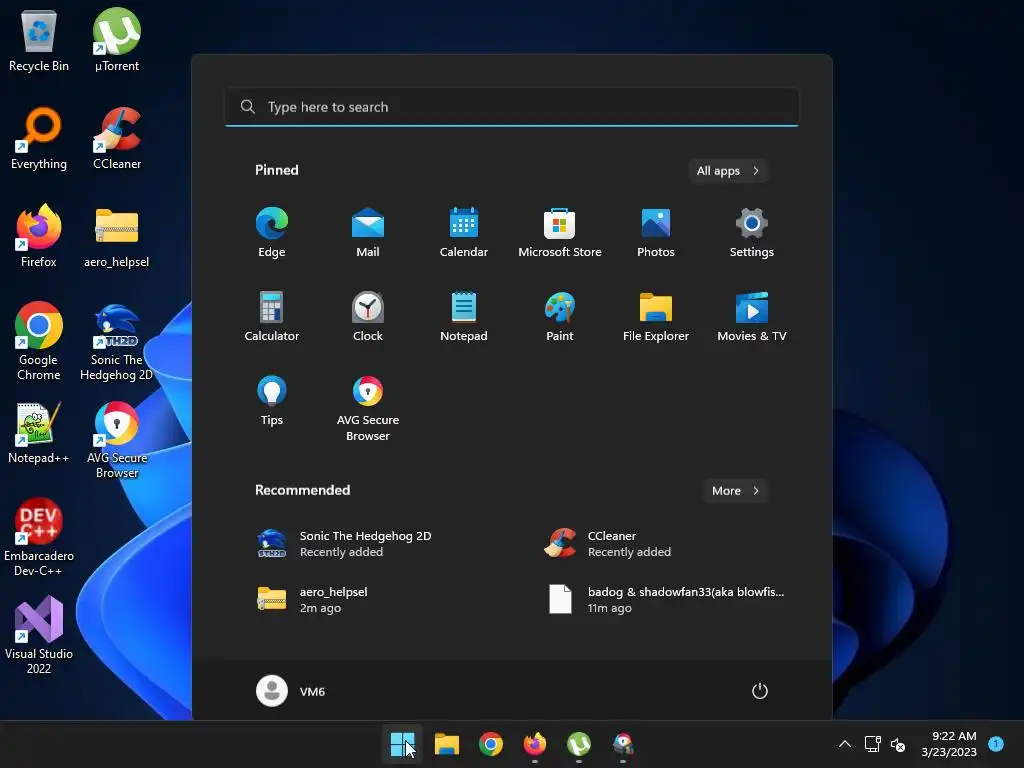This screenshot has height=768, width=1024.
Task: Open Notepad from Start menu
Action: [x=464, y=317]
